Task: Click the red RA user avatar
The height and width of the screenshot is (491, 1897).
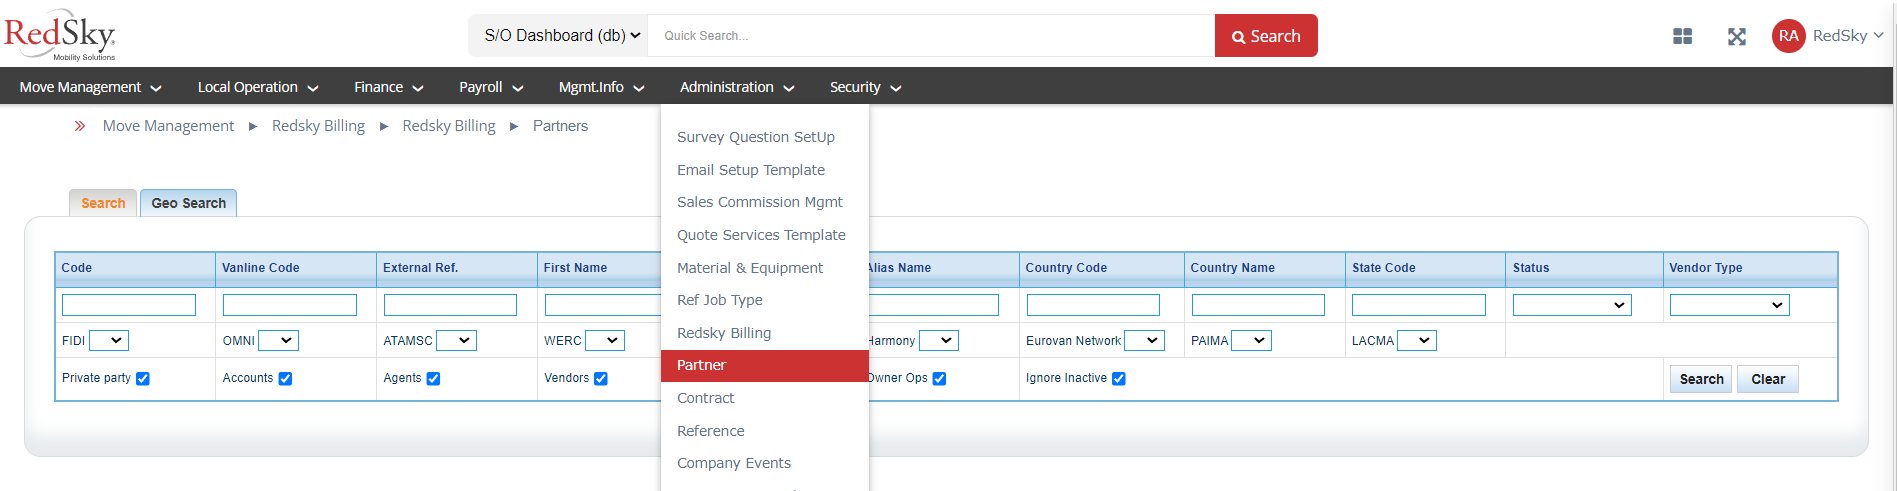Action: [1788, 36]
